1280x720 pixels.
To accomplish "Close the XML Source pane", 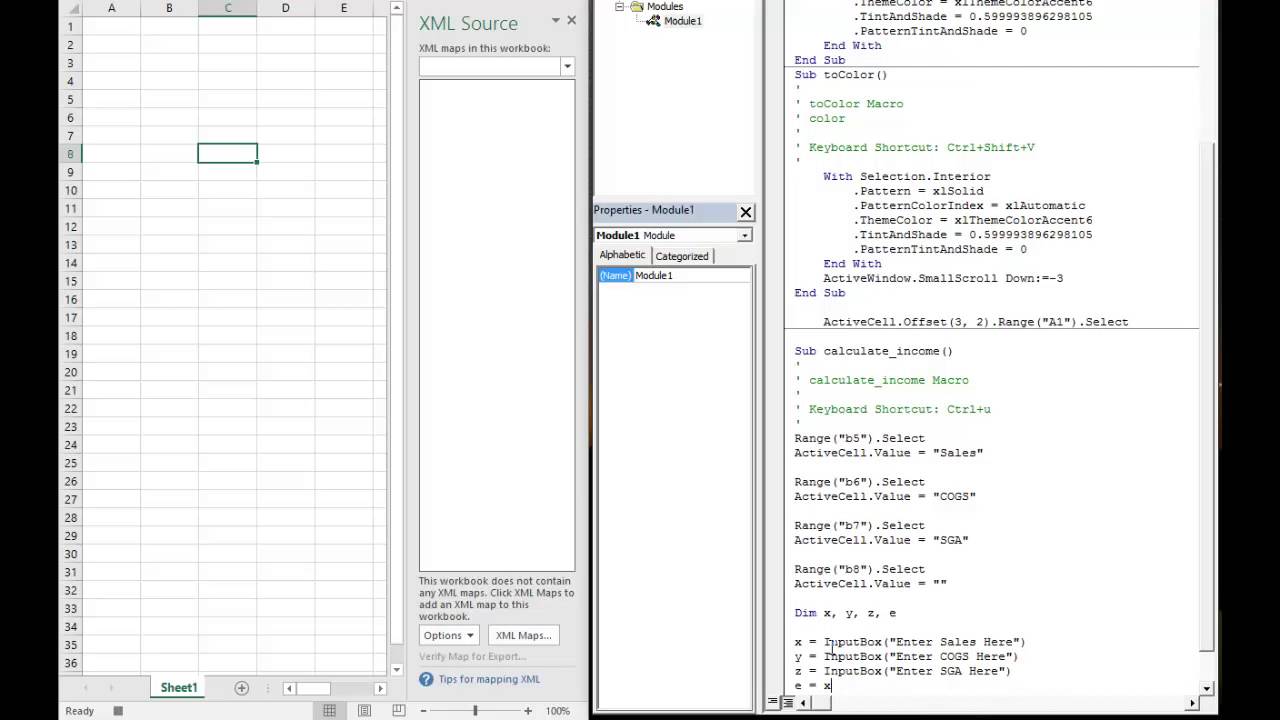I will point(571,20).
